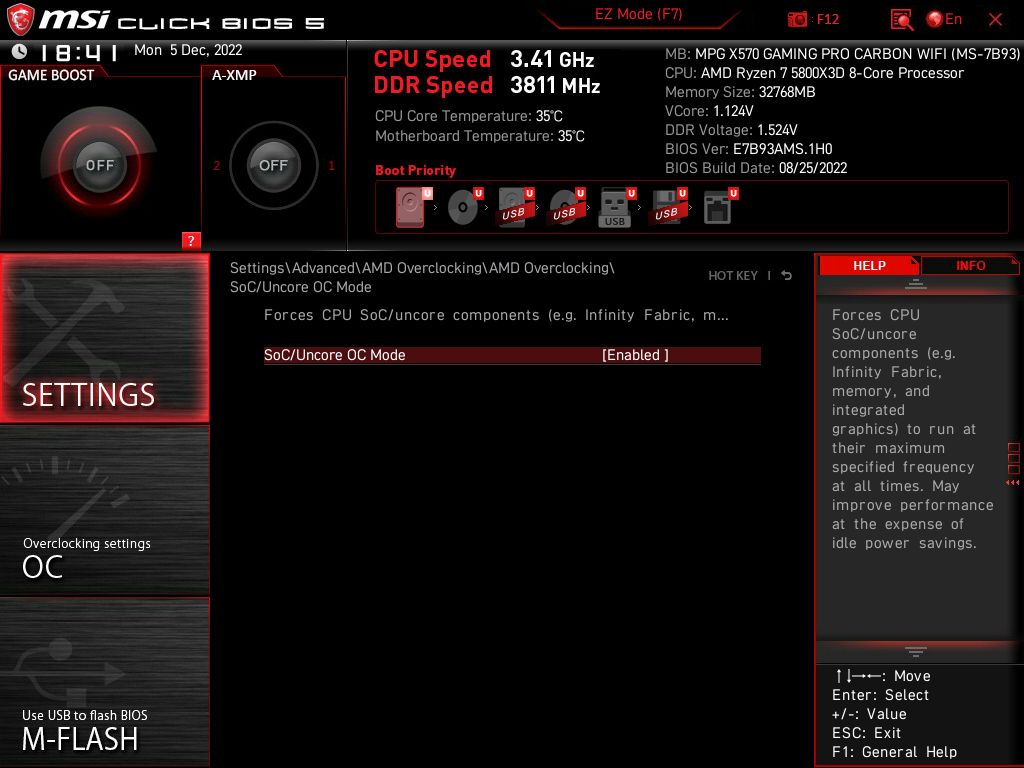Select A-XMP profile 1

pyautogui.click(x=331, y=165)
